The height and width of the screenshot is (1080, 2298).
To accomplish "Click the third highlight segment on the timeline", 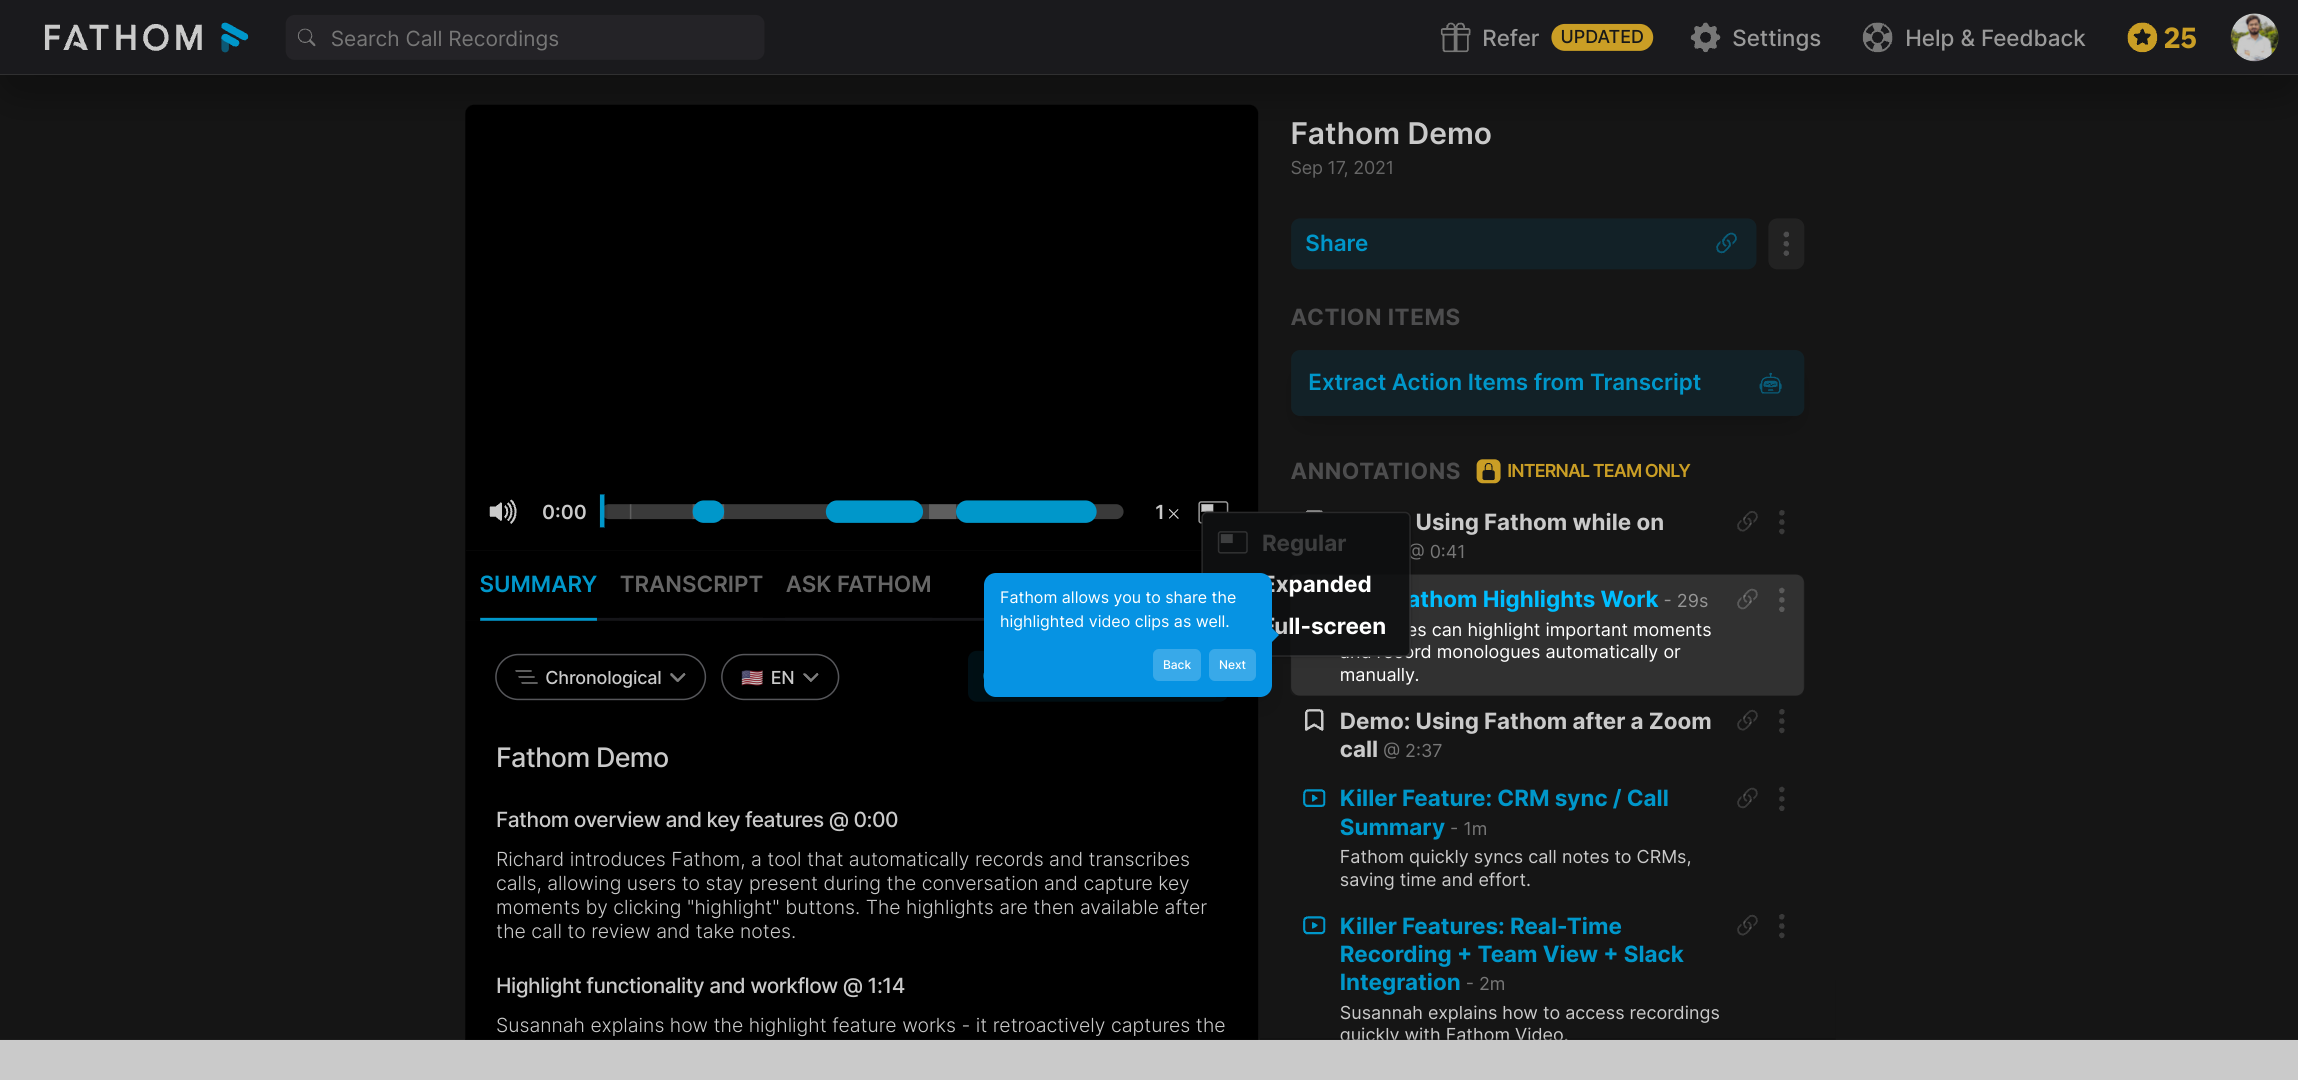I will [1026, 512].
